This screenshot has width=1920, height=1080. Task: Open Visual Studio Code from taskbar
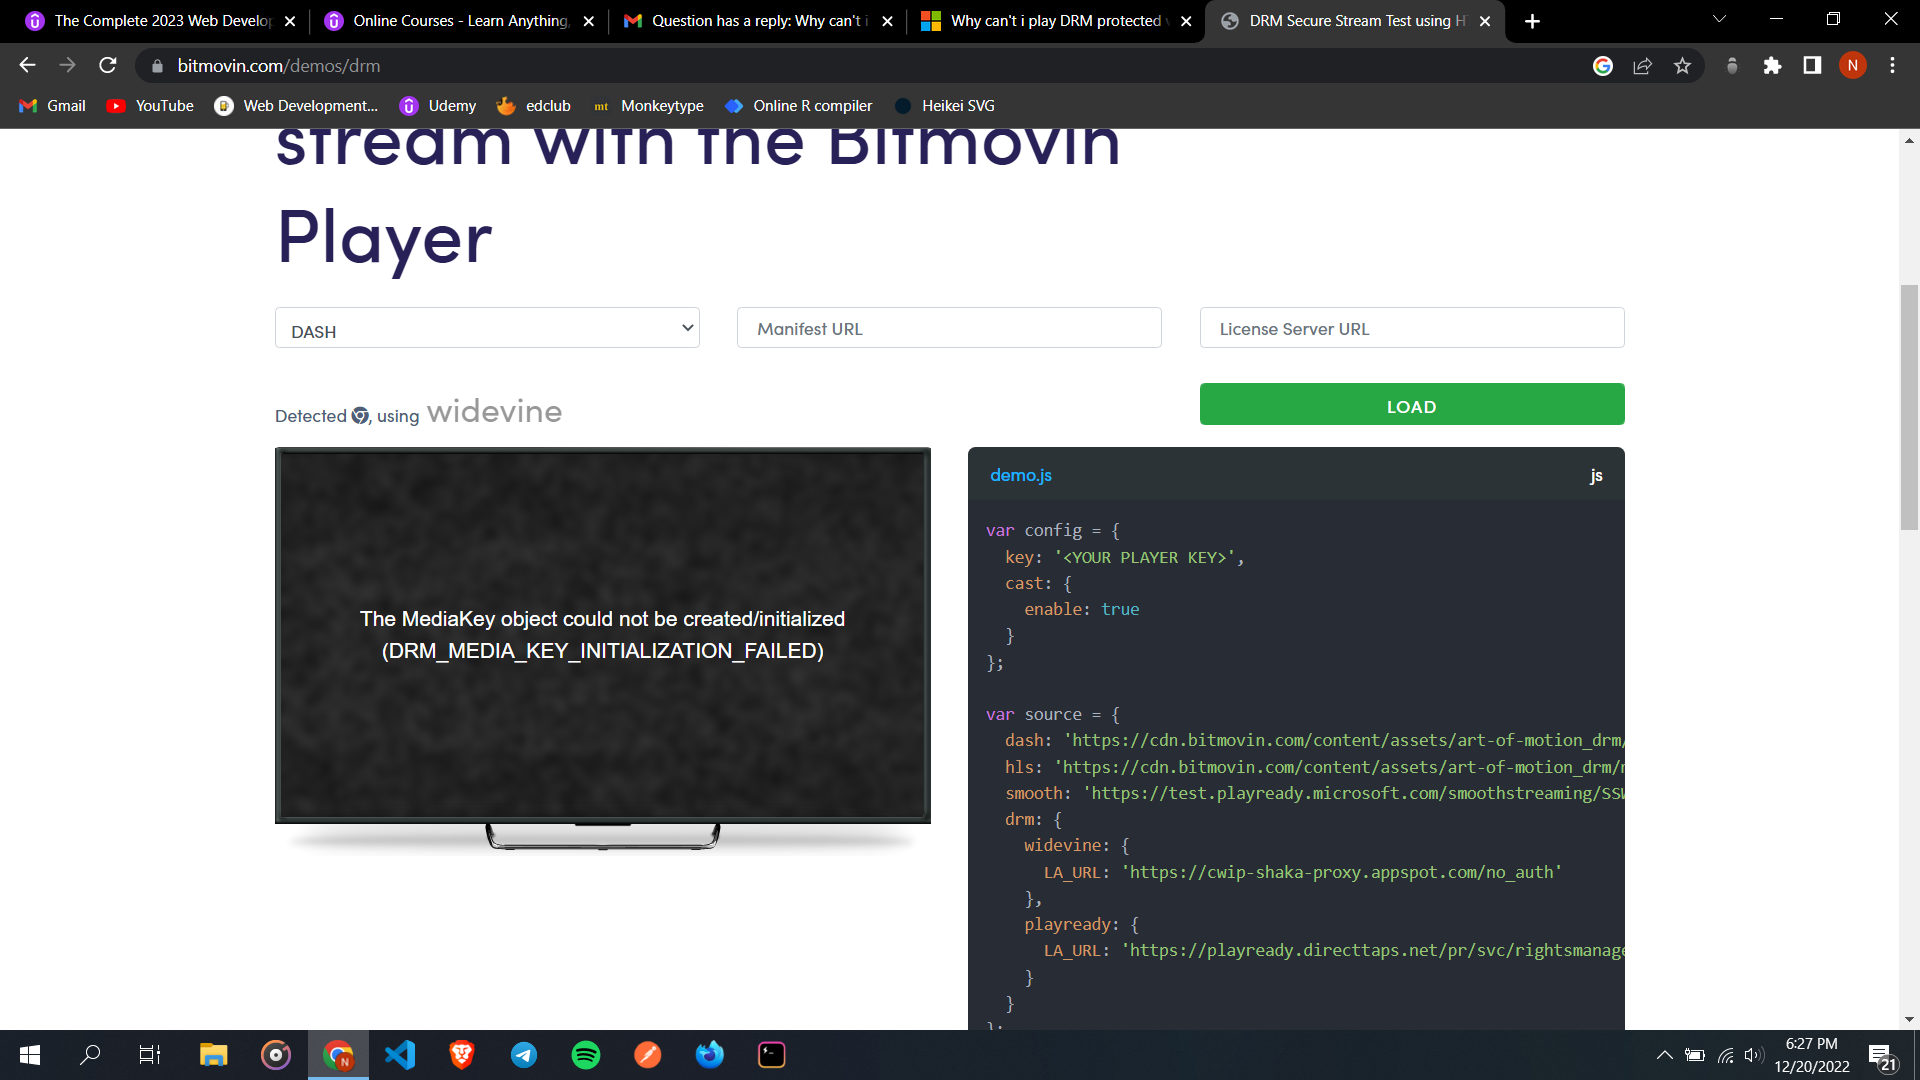400,1055
